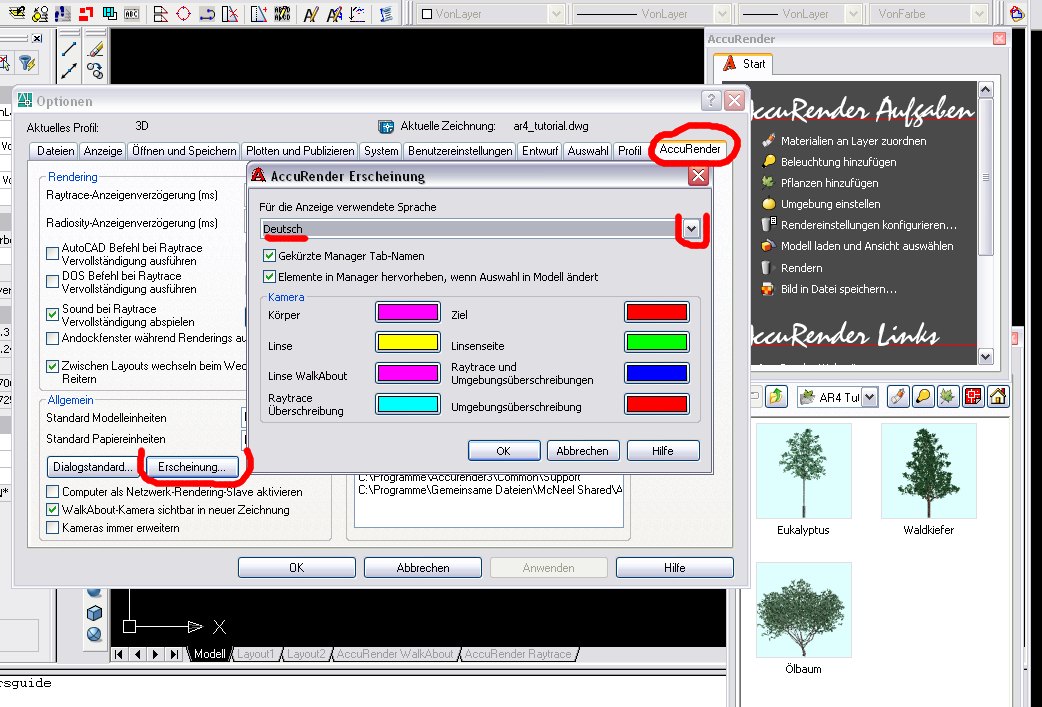Click the folder-up icon in library panel
The image size is (1042, 707).
[776, 397]
